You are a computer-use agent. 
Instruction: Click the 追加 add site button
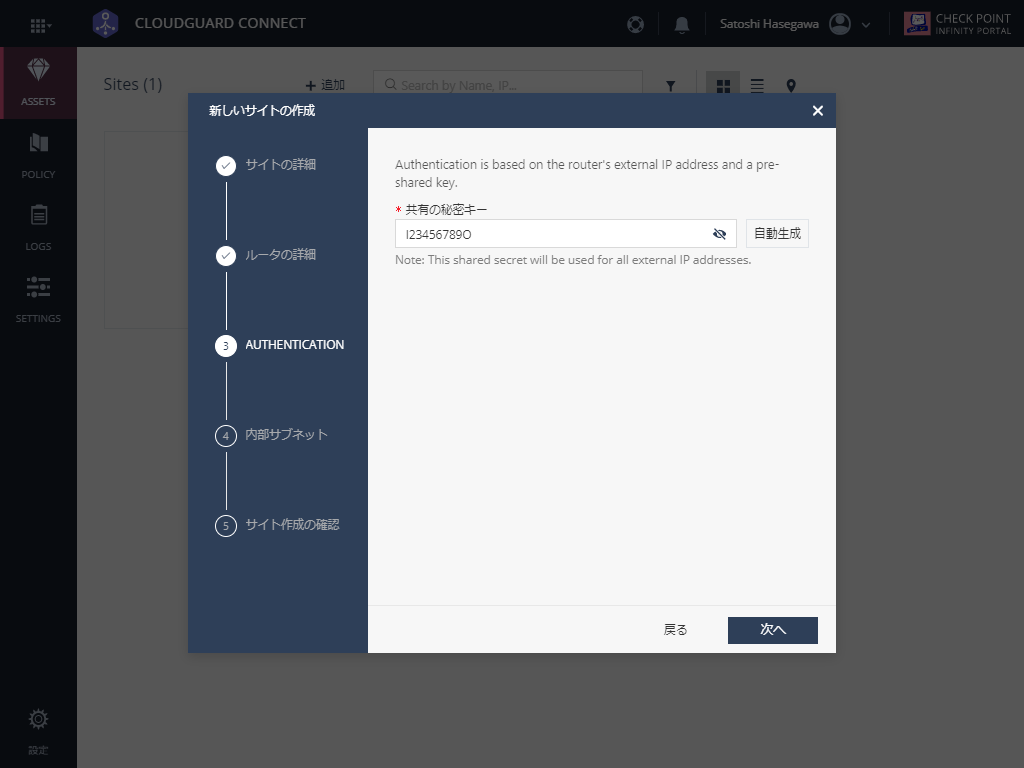pyautogui.click(x=325, y=85)
